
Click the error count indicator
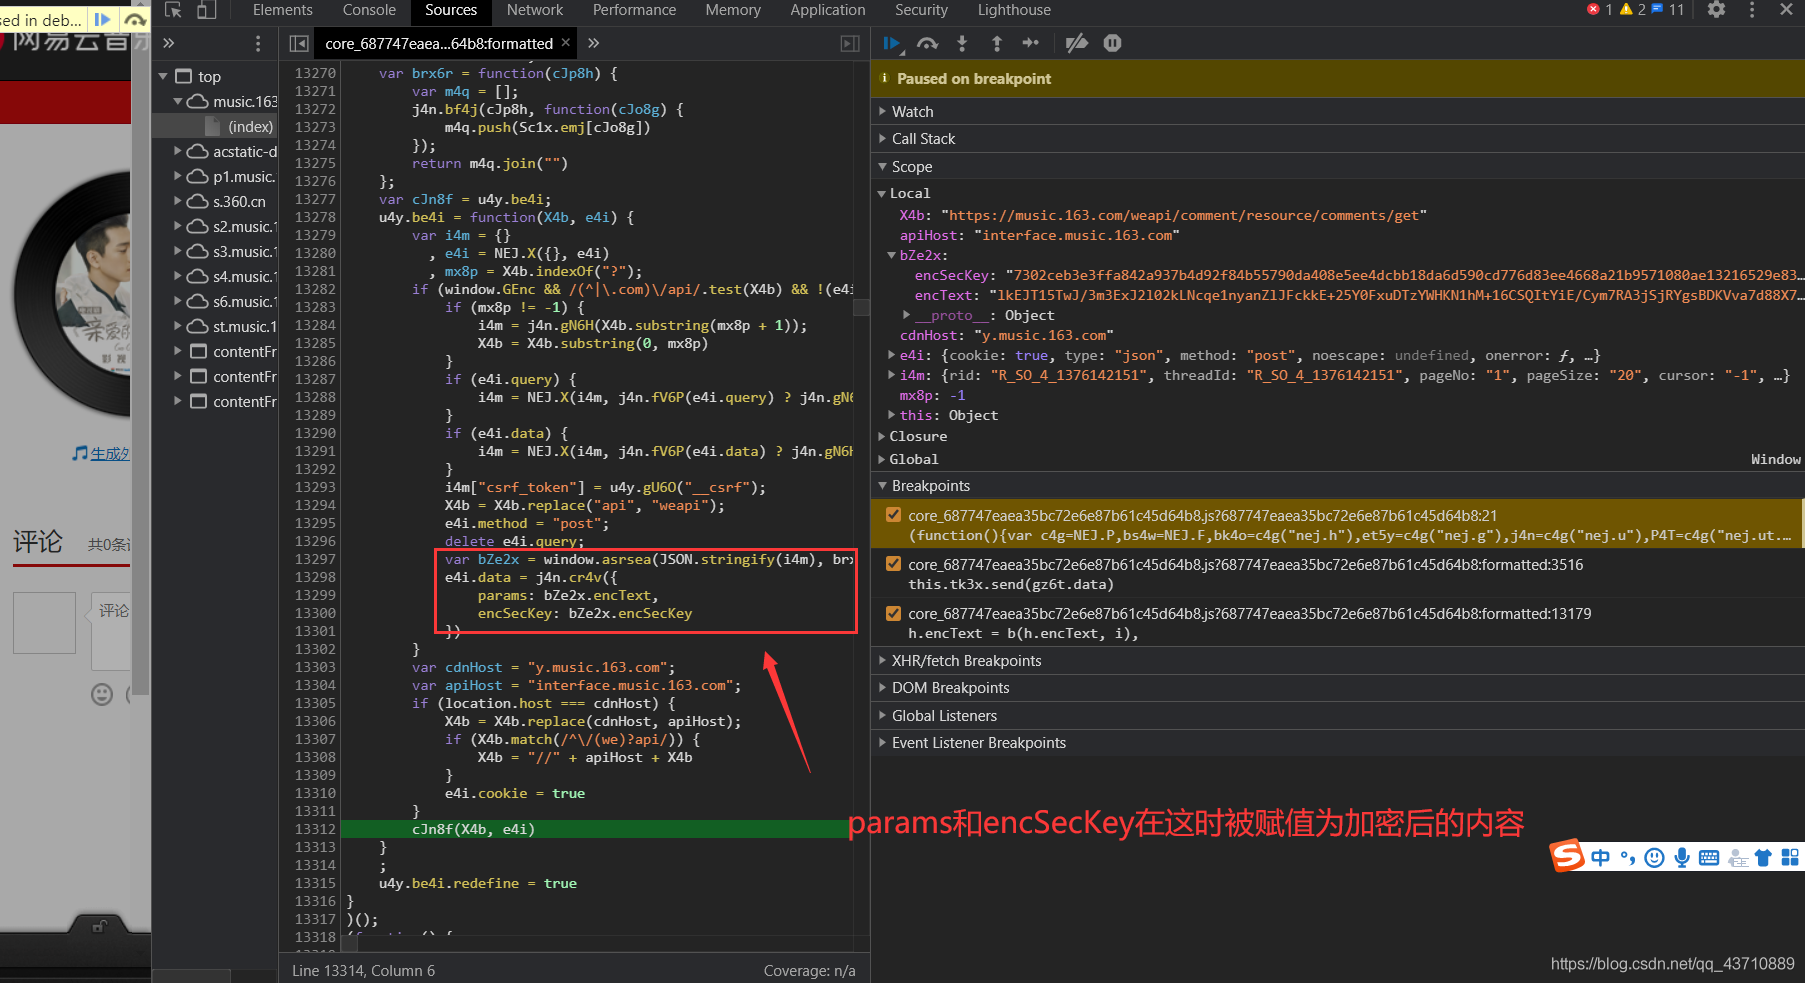(1600, 10)
